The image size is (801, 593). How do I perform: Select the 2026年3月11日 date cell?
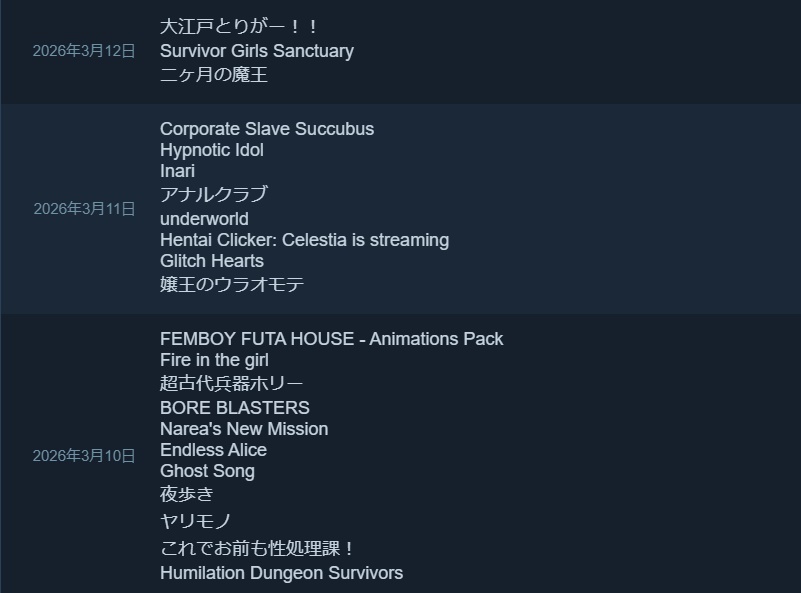84,209
